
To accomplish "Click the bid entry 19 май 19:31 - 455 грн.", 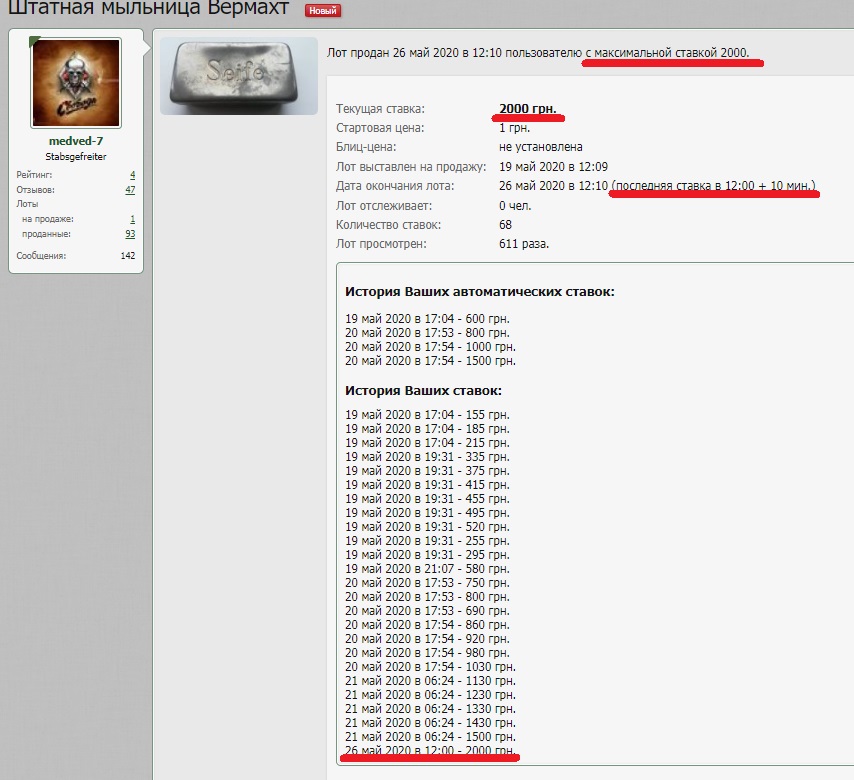I will (428, 499).
